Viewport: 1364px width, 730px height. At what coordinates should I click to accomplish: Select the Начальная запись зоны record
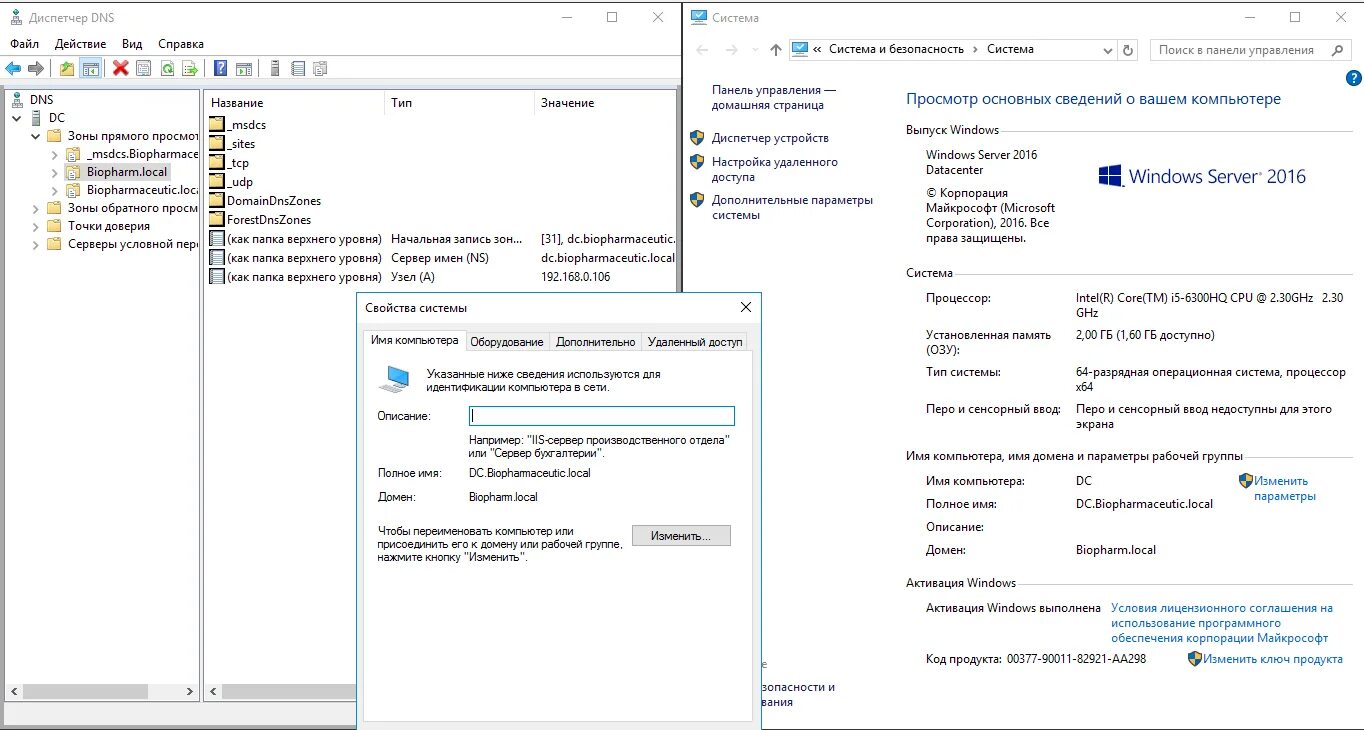[442, 239]
